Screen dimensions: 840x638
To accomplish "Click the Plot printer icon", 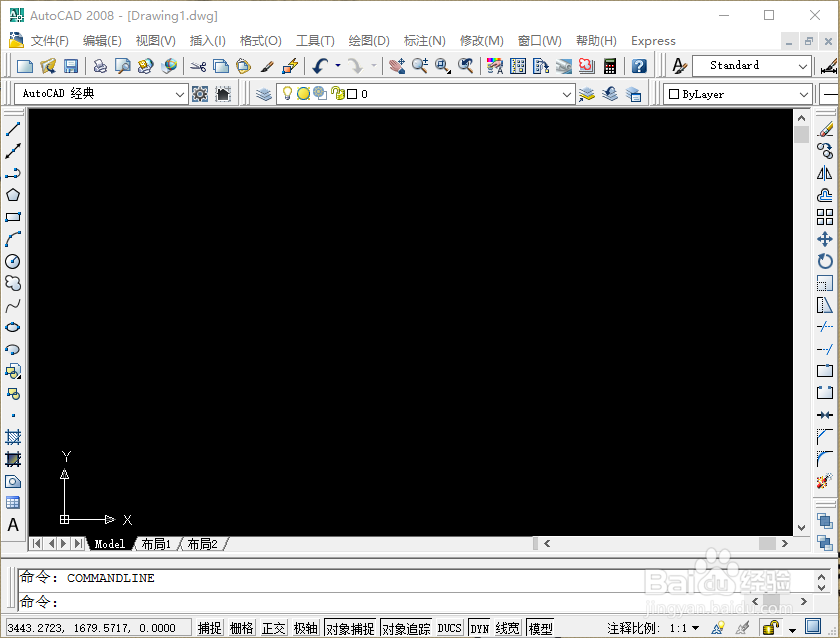I will (x=100, y=66).
